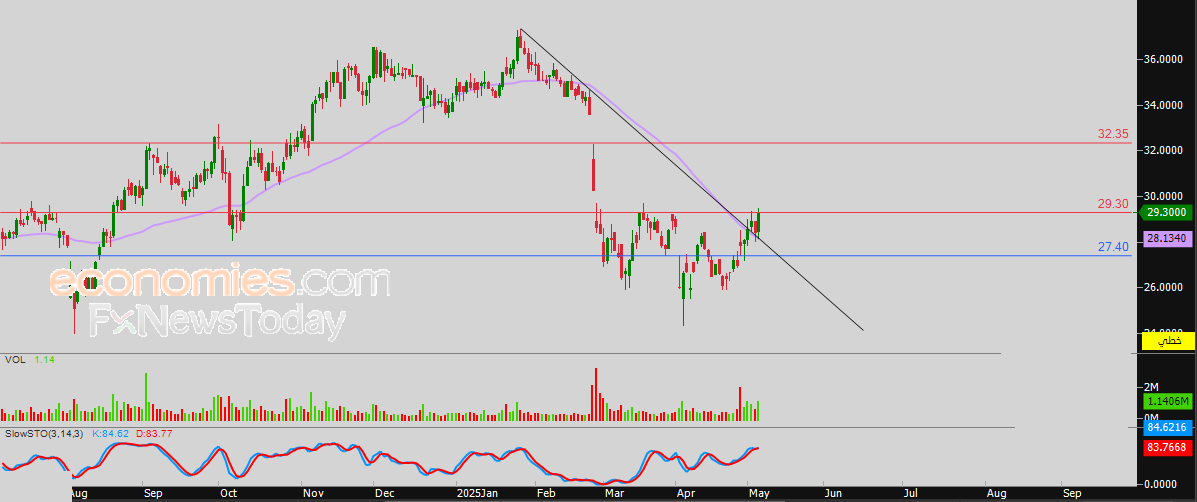The height and width of the screenshot is (502, 1197).
Task: Click the K:84.62 stochastic reading
Action: [x=109, y=433]
